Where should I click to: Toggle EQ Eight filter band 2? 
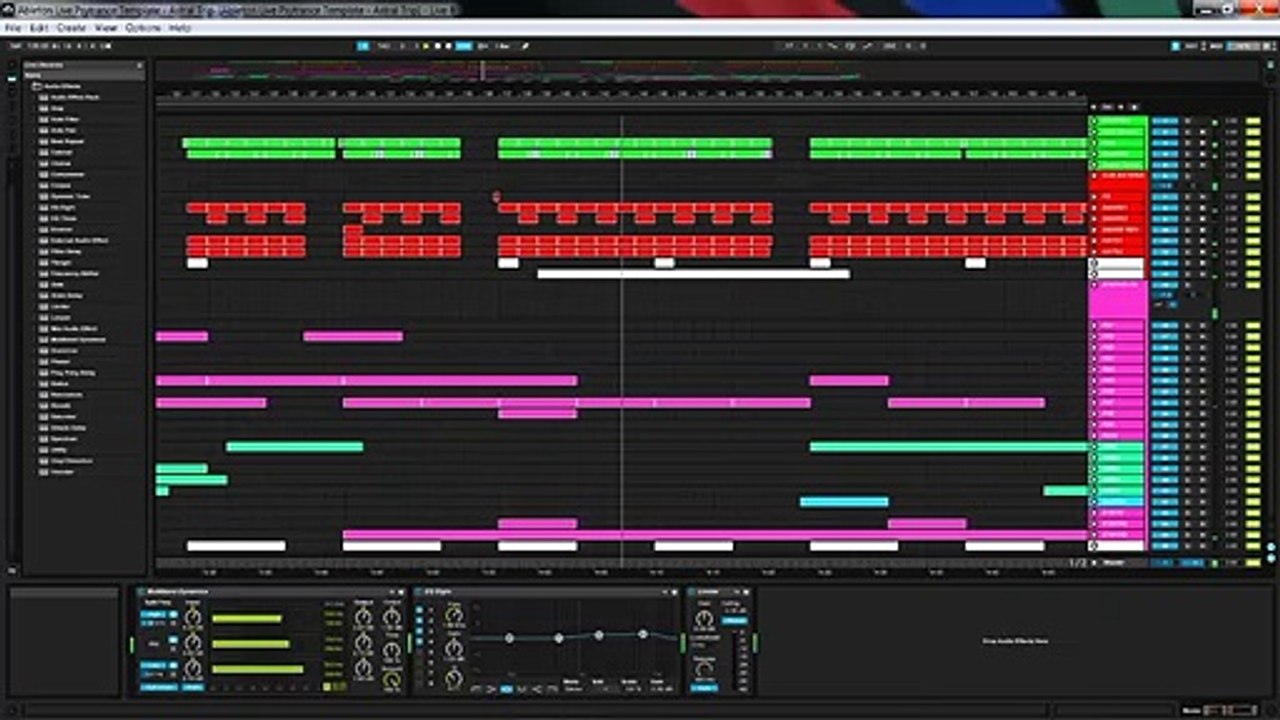pos(420,620)
